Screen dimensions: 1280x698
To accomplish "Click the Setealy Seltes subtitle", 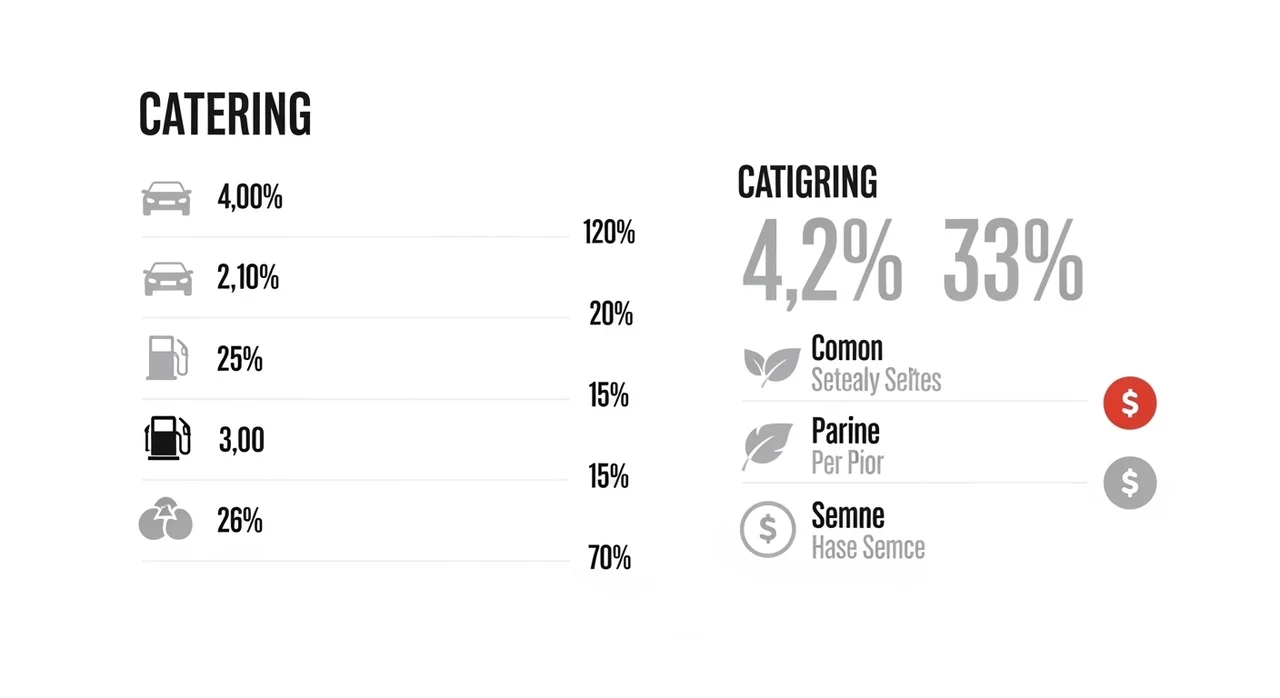I will pos(875,381).
